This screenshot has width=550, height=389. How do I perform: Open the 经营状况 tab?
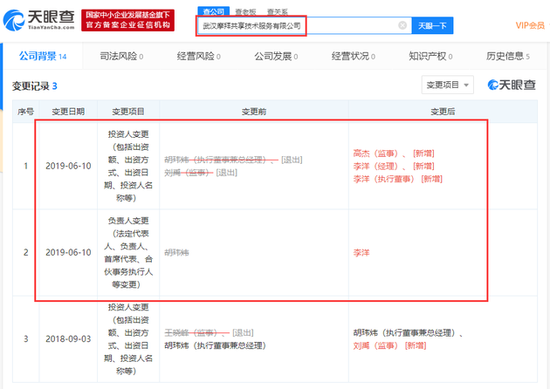coord(353,56)
